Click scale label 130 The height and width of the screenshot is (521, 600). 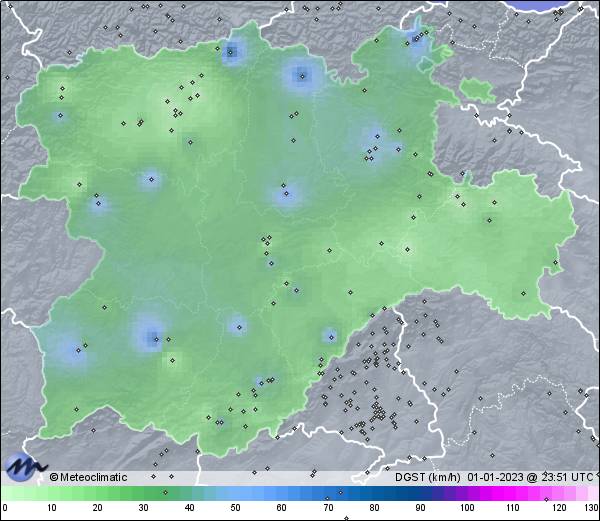tap(592, 508)
